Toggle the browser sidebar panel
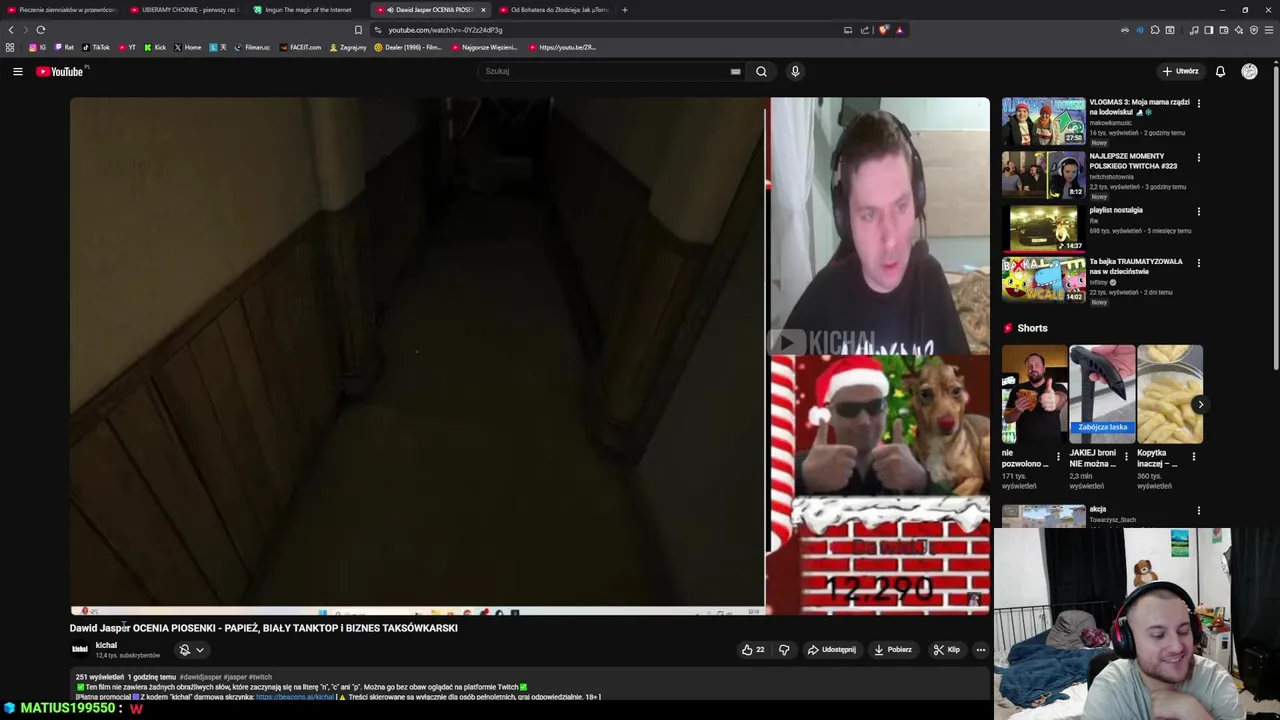The width and height of the screenshot is (1280, 720). coord(1208,30)
